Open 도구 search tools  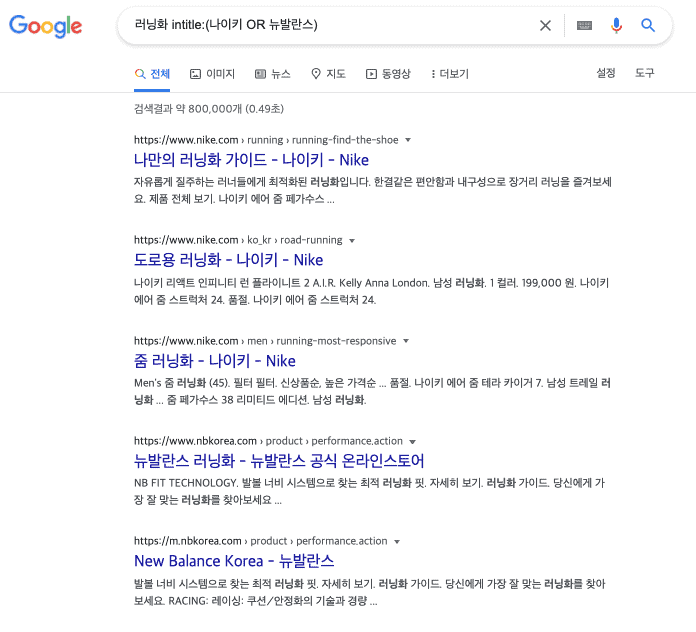click(x=644, y=73)
